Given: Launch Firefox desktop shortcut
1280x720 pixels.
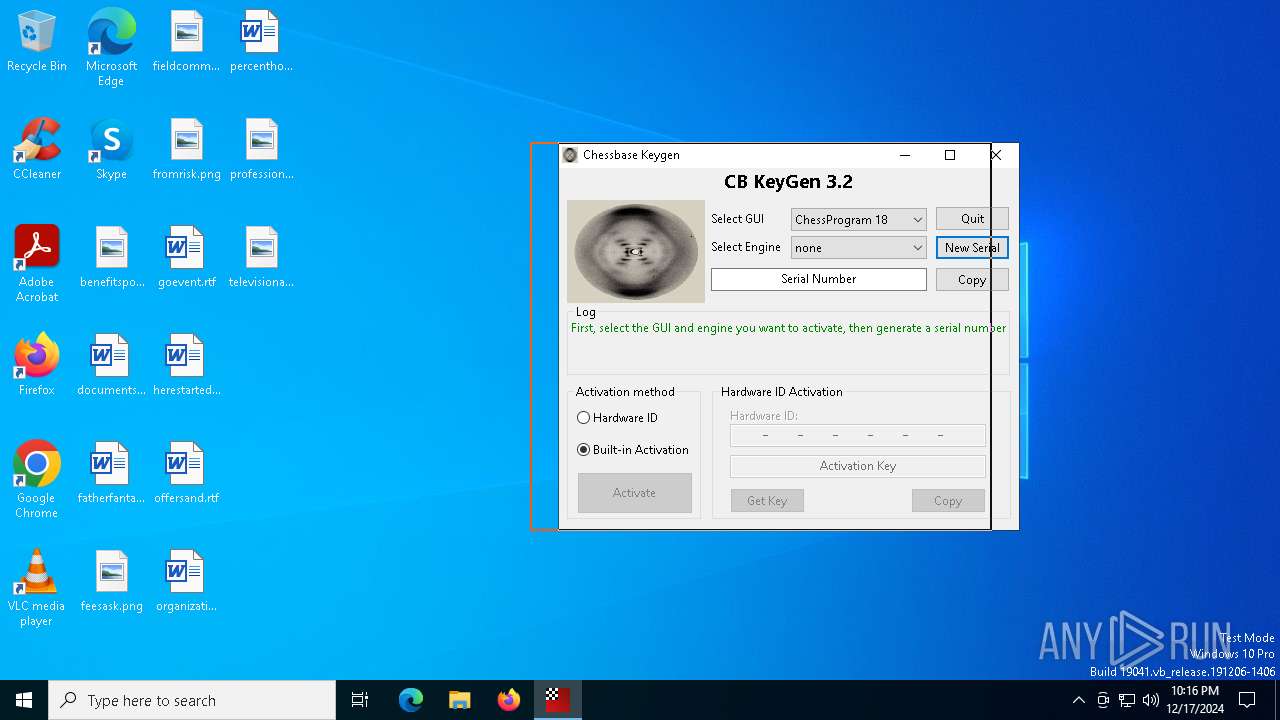Looking at the screenshot, I should 37,365.
